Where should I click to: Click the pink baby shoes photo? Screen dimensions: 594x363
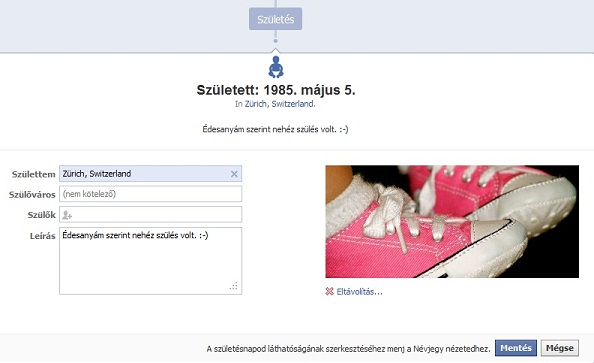coord(452,221)
